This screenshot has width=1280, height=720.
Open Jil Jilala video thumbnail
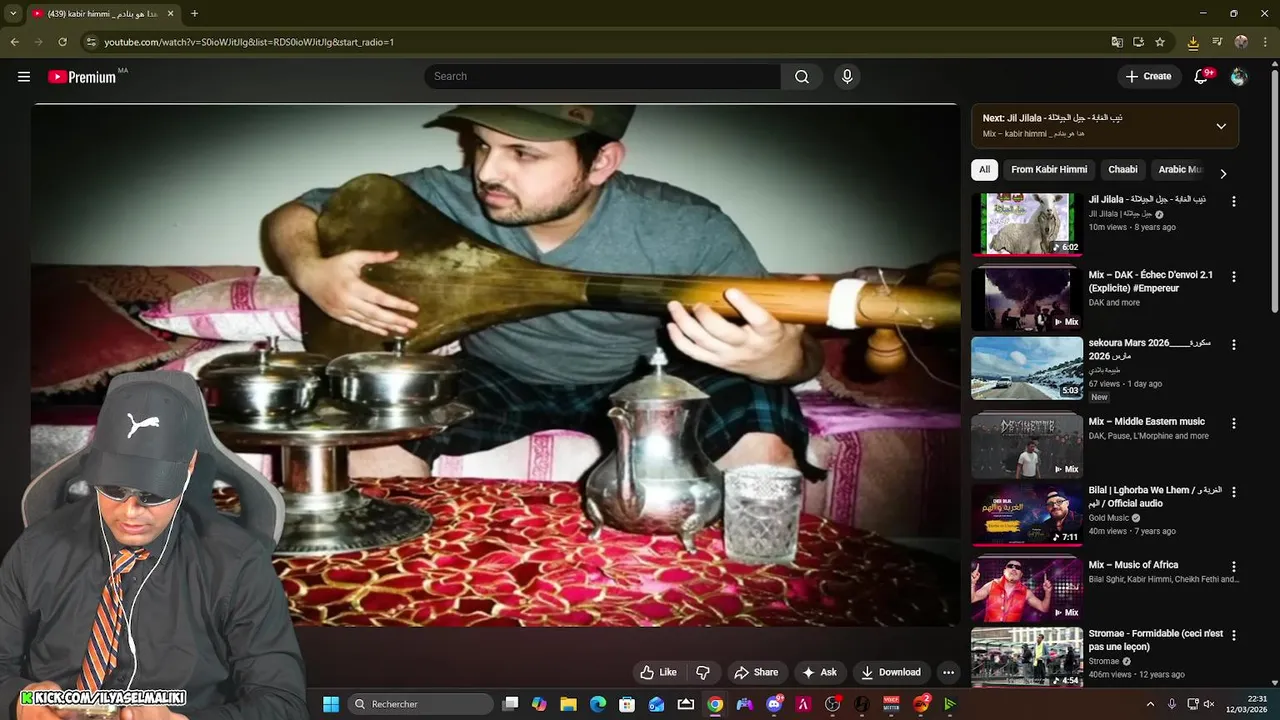click(x=1027, y=224)
